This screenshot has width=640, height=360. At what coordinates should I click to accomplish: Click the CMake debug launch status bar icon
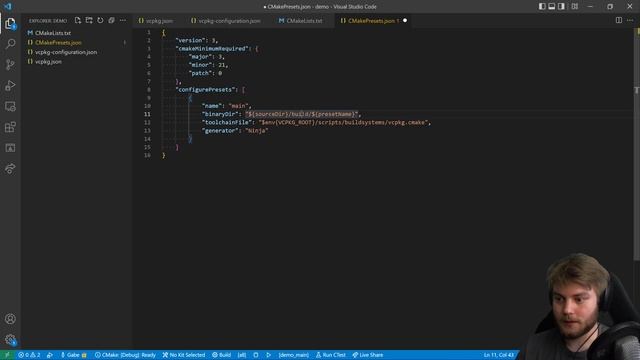click(x=50, y=355)
